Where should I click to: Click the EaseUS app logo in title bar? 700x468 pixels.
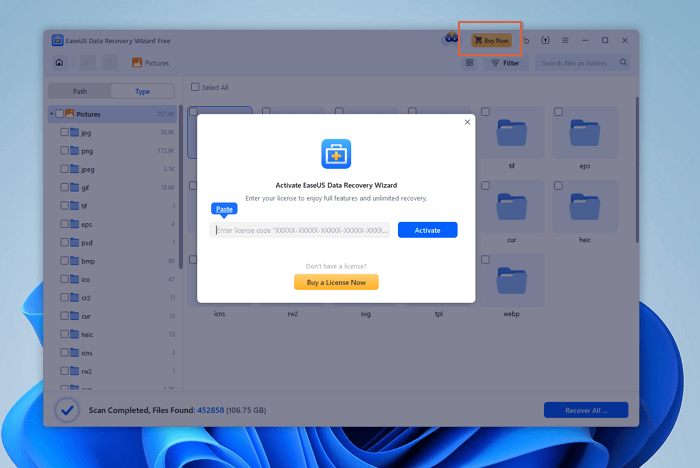click(57, 40)
